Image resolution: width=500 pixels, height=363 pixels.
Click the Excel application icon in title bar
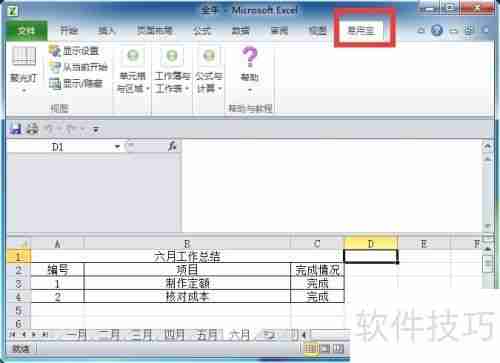(x=13, y=11)
